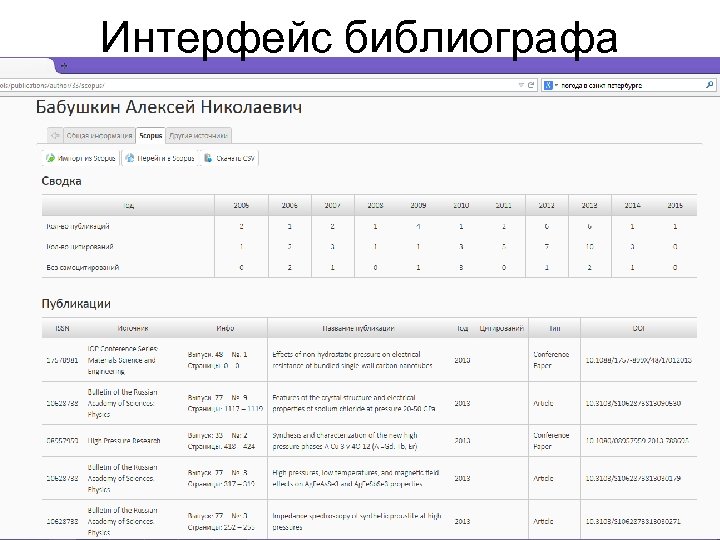Image resolution: width=720 pixels, height=540 pixels.
Task: Switch to Другие источники tab
Action: click(x=198, y=135)
